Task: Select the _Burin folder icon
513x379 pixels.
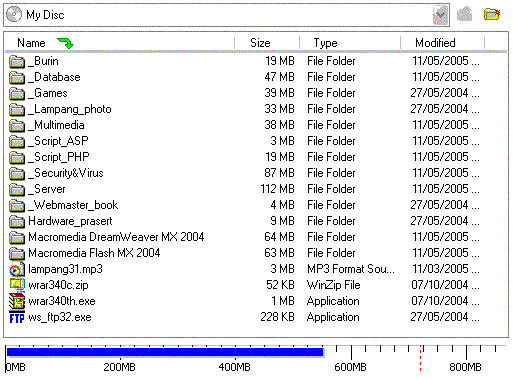Action: [17, 62]
